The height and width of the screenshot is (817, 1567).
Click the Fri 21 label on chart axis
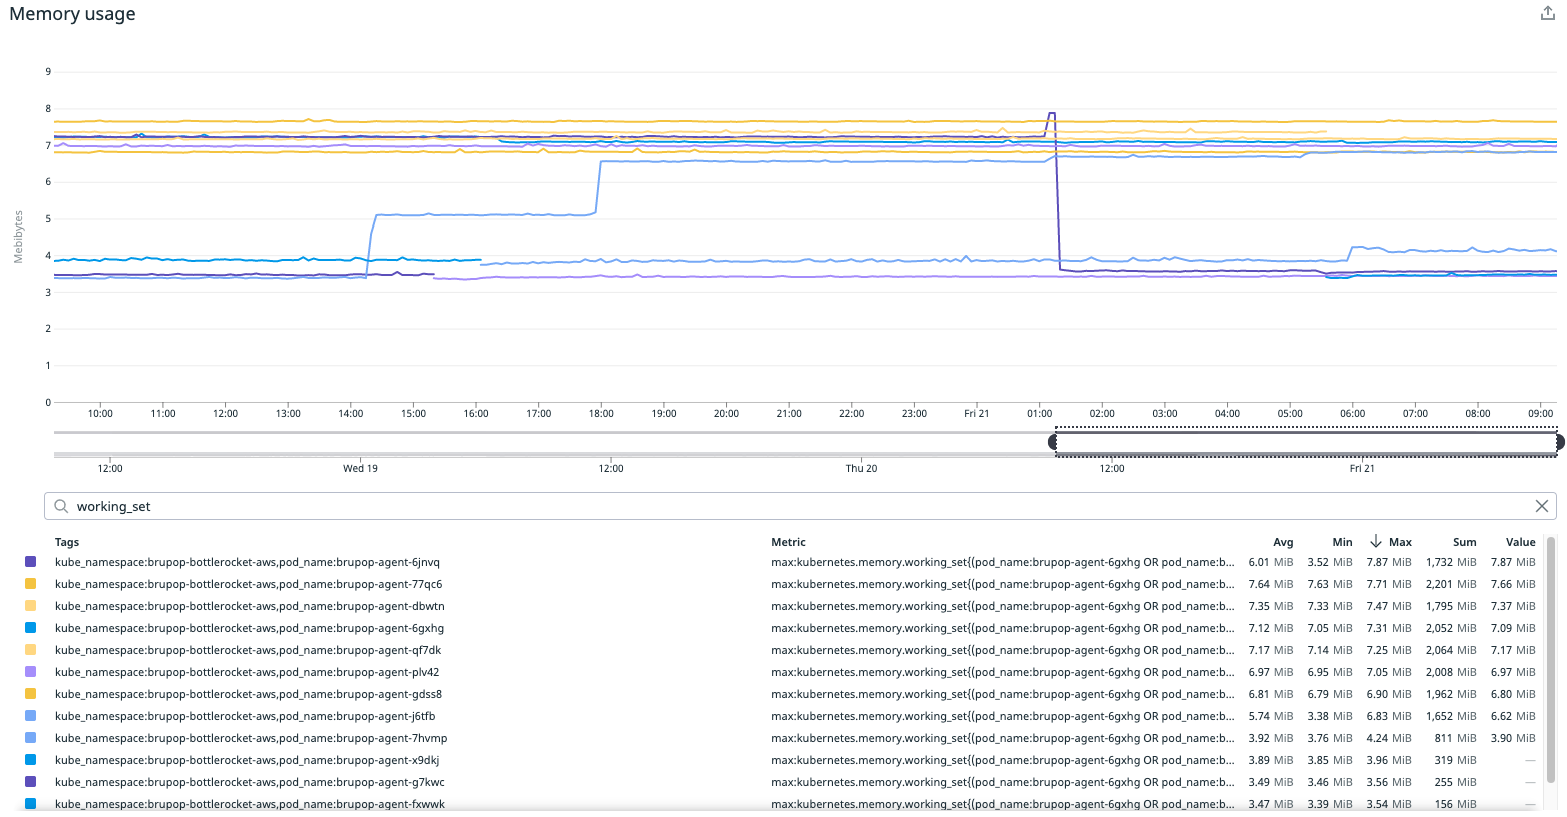point(976,413)
